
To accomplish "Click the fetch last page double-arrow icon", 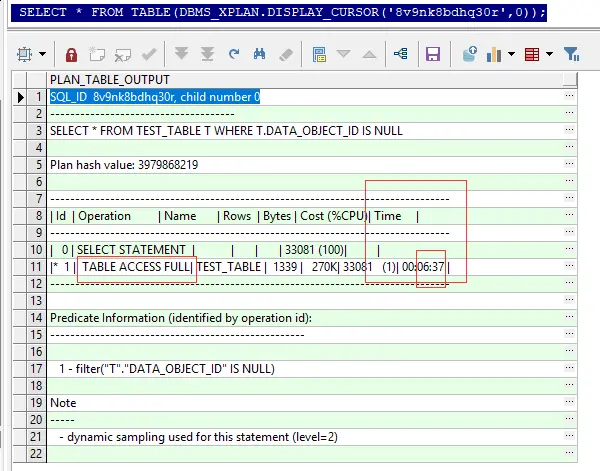I will pyautogui.click(x=207, y=54).
